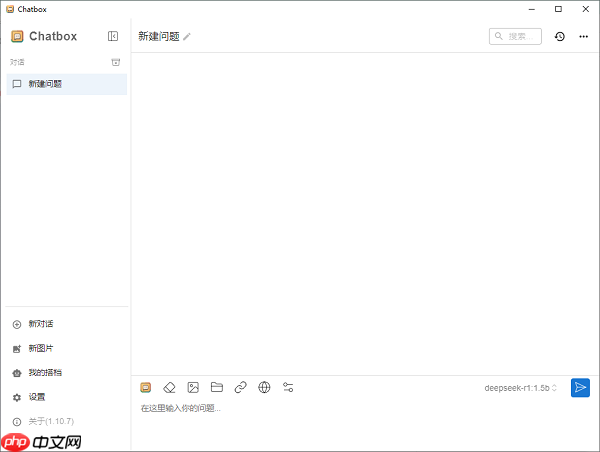Screen dimensions: 600x452
Task: Click the message input box placeholder
Action: (x=181, y=408)
